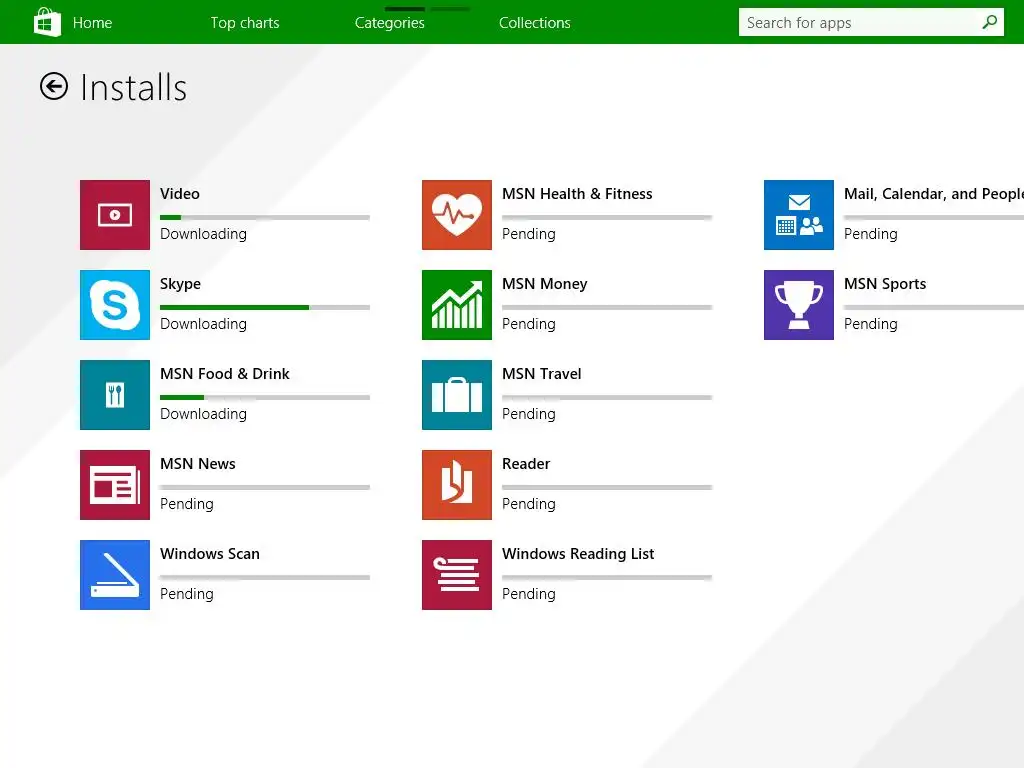Open the Collections tab
This screenshot has width=1024, height=768.
click(x=535, y=23)
